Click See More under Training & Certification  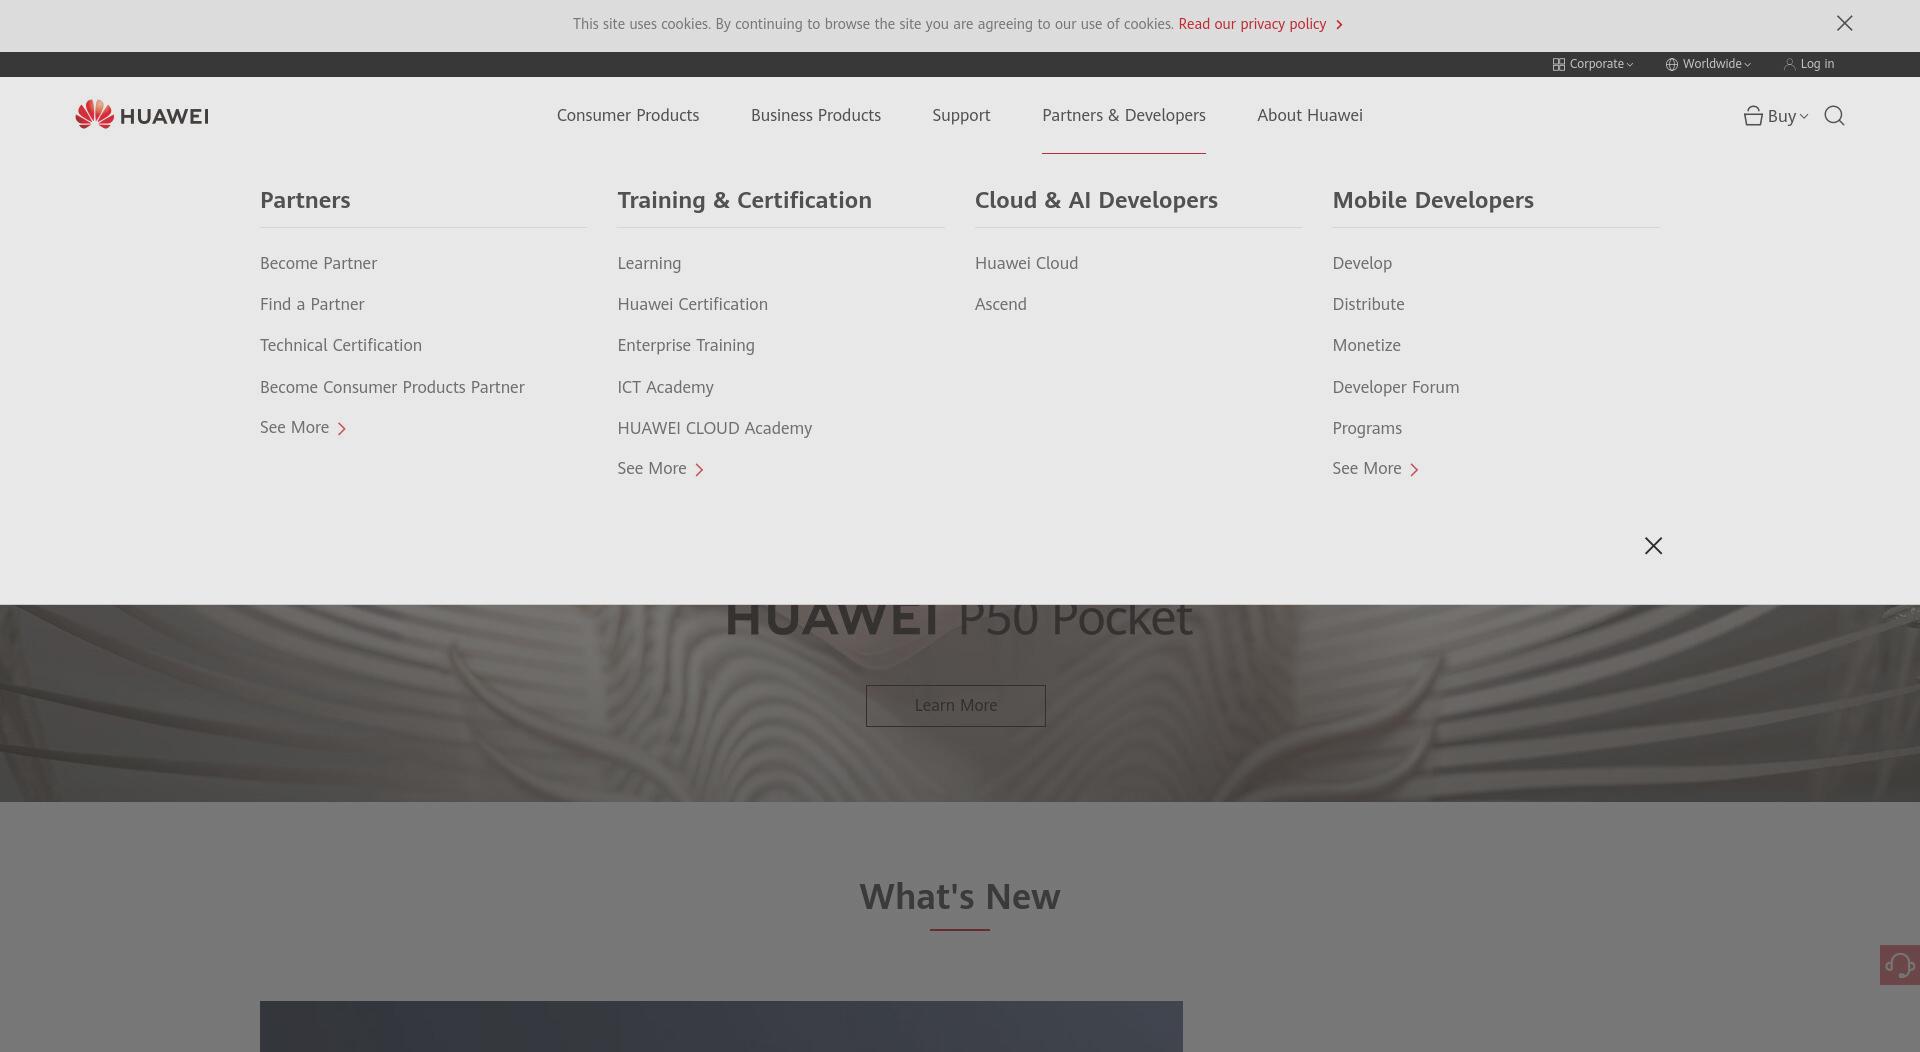coord(661,468)
